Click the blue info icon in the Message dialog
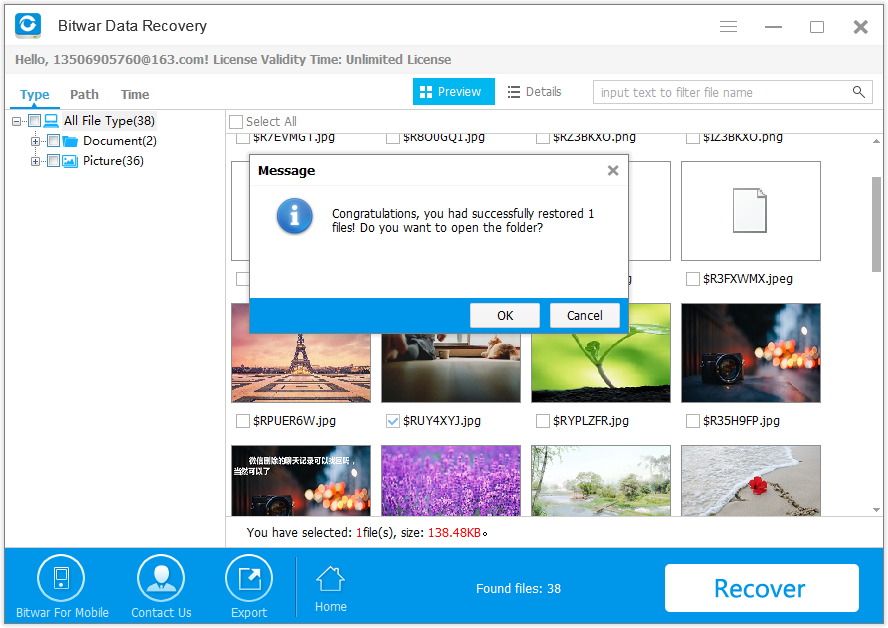This screenshot has width=888, height=628. [x=294, y=216]
